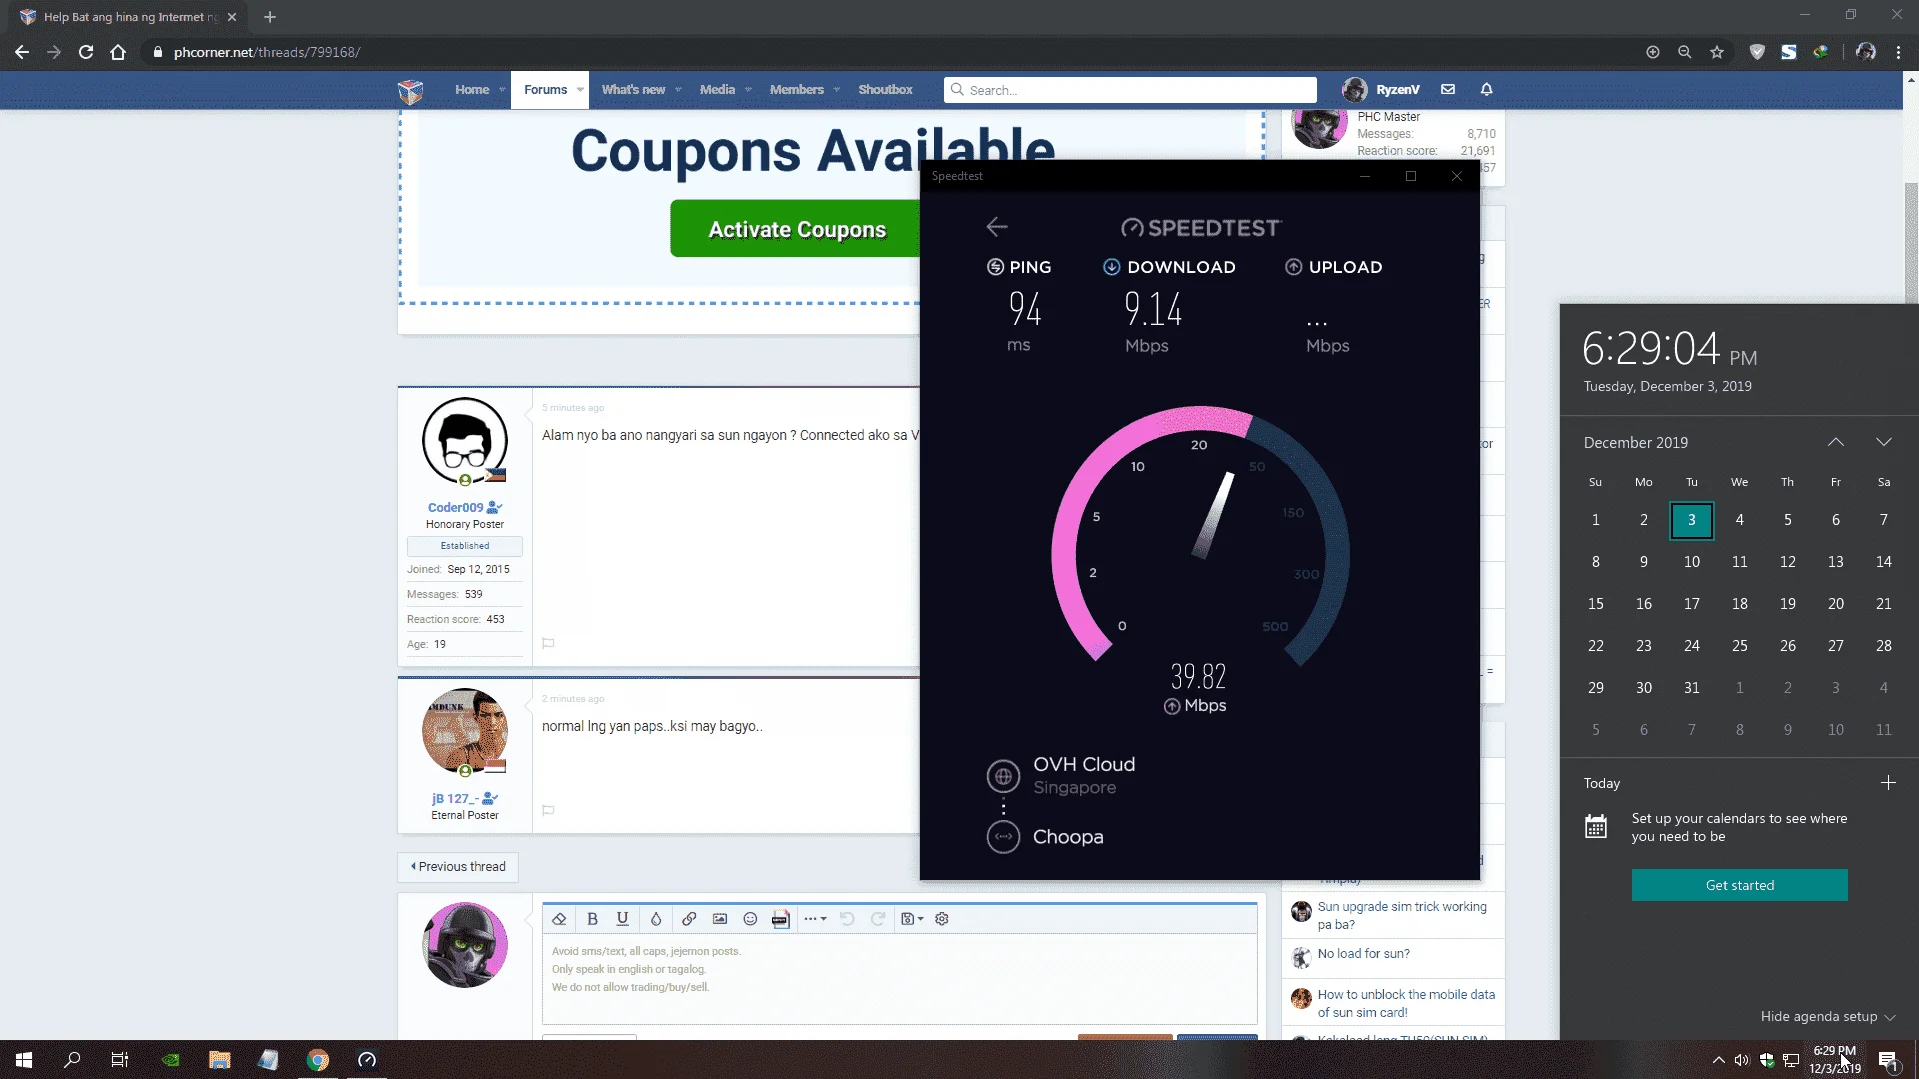Screen dimensions: 1919x1079
Task: Open the Media tab
Action: pyautogui.click(x=717, y=90)
